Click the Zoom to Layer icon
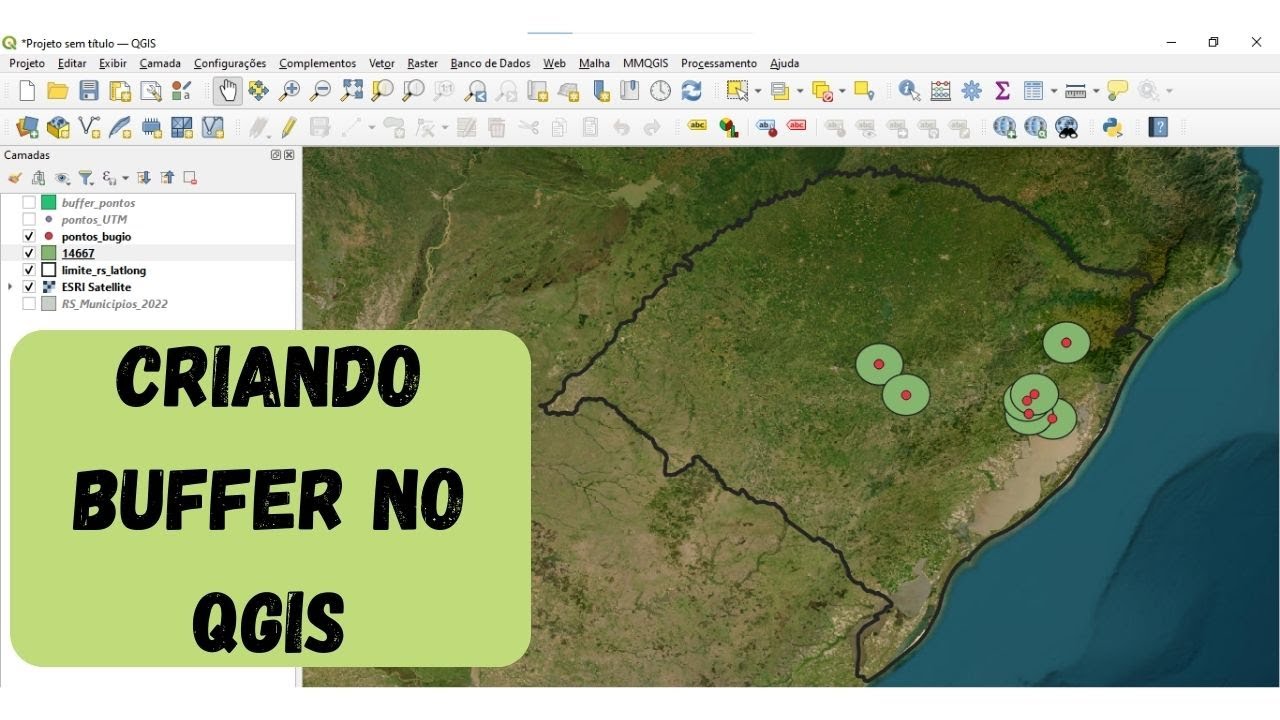The image size is (1280, 720). point(413,91)
